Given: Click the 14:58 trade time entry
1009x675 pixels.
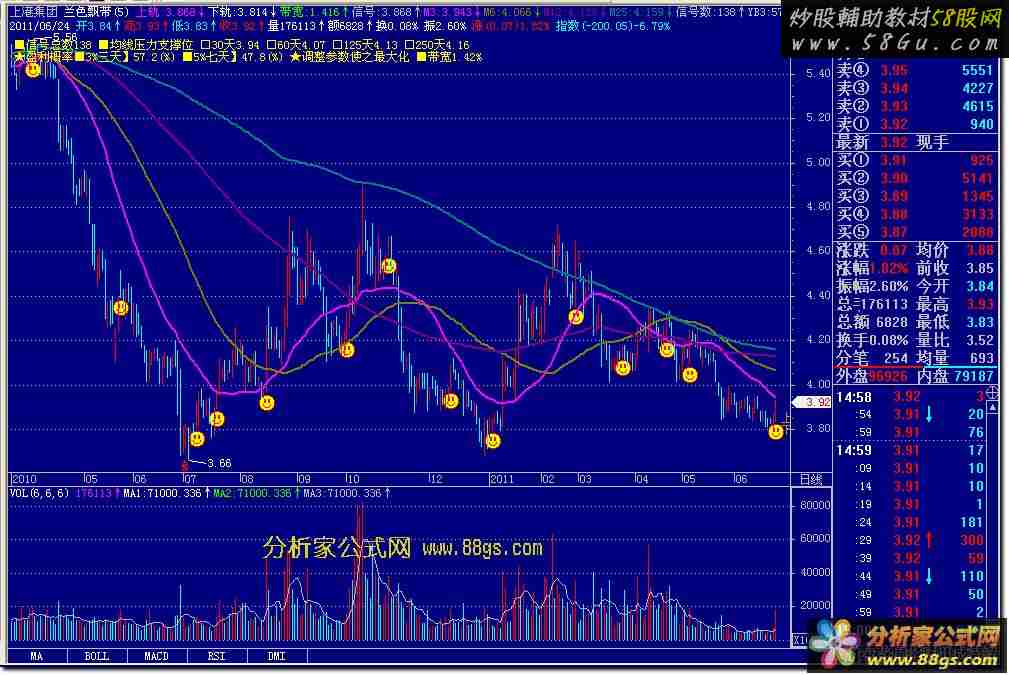Looking at the screenshot, I should [853, 397].
